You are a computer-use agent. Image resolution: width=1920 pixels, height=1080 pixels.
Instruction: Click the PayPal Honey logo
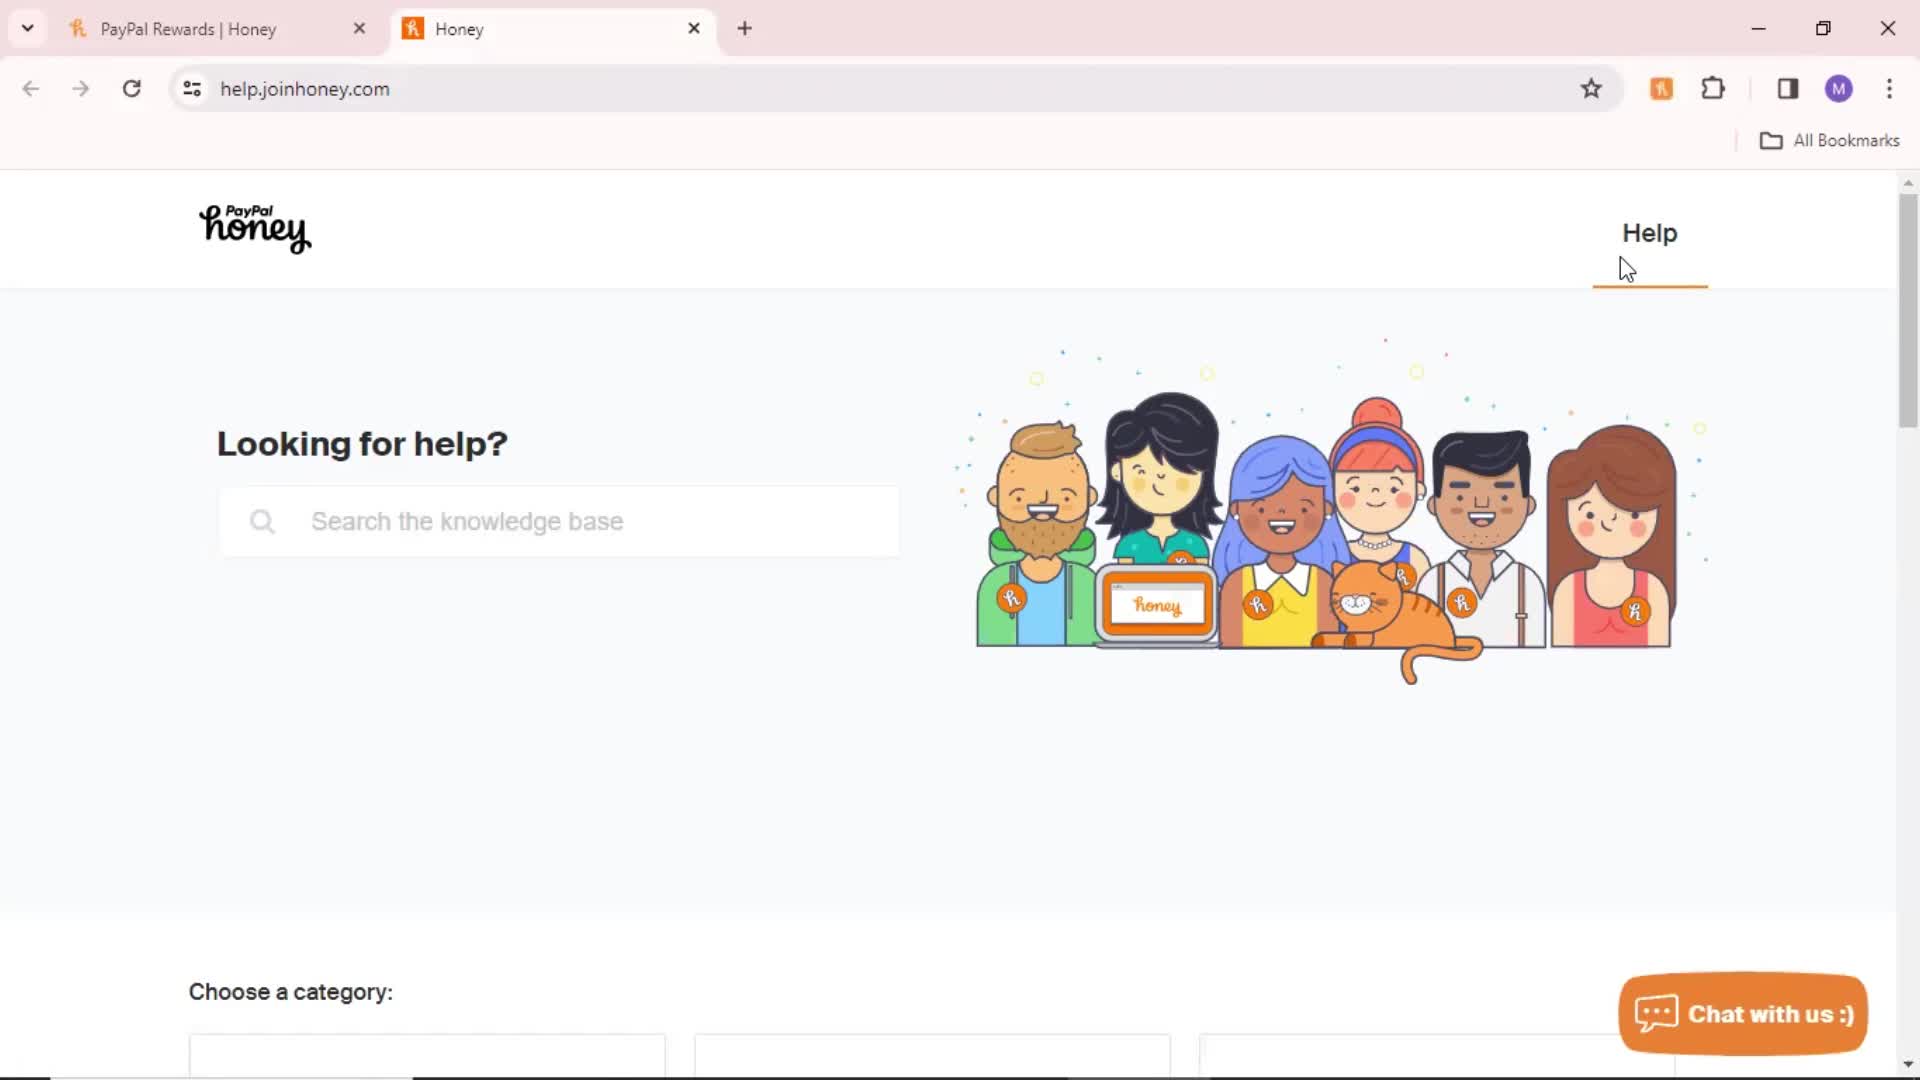(256, 229)
